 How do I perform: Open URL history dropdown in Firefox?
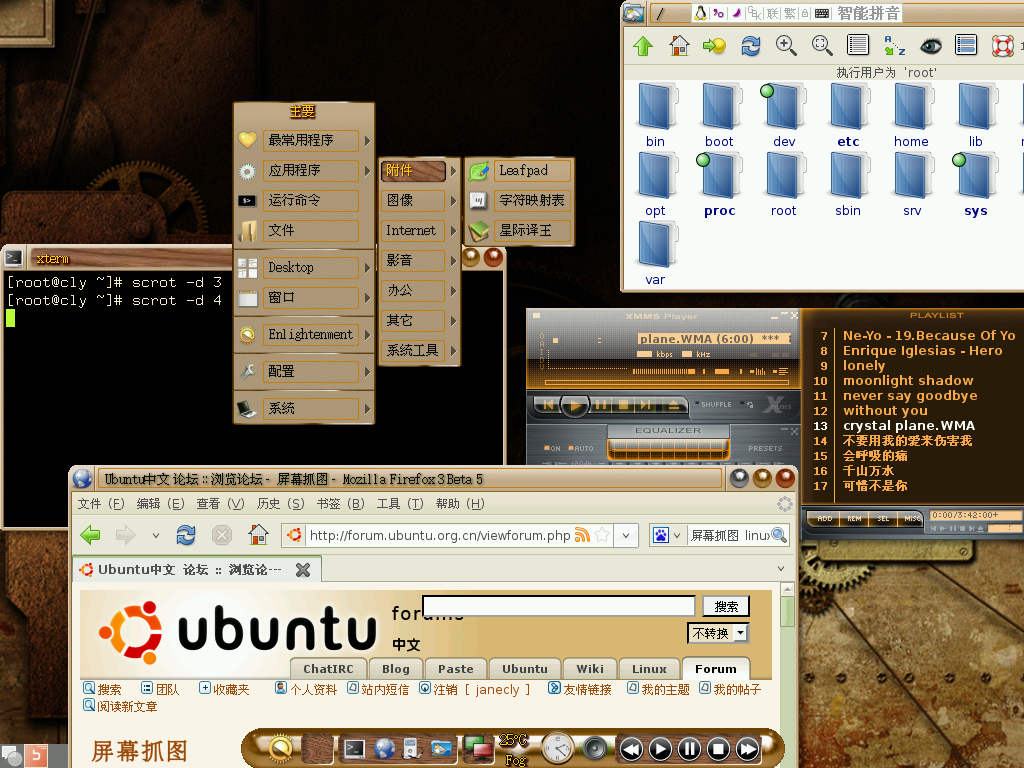click(x=626, y=536)
